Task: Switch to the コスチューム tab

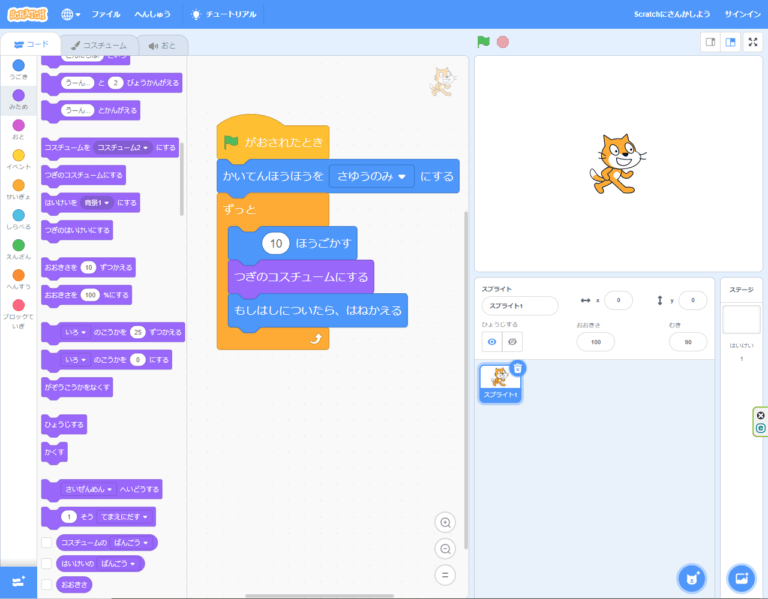Action: coord(97,45)
